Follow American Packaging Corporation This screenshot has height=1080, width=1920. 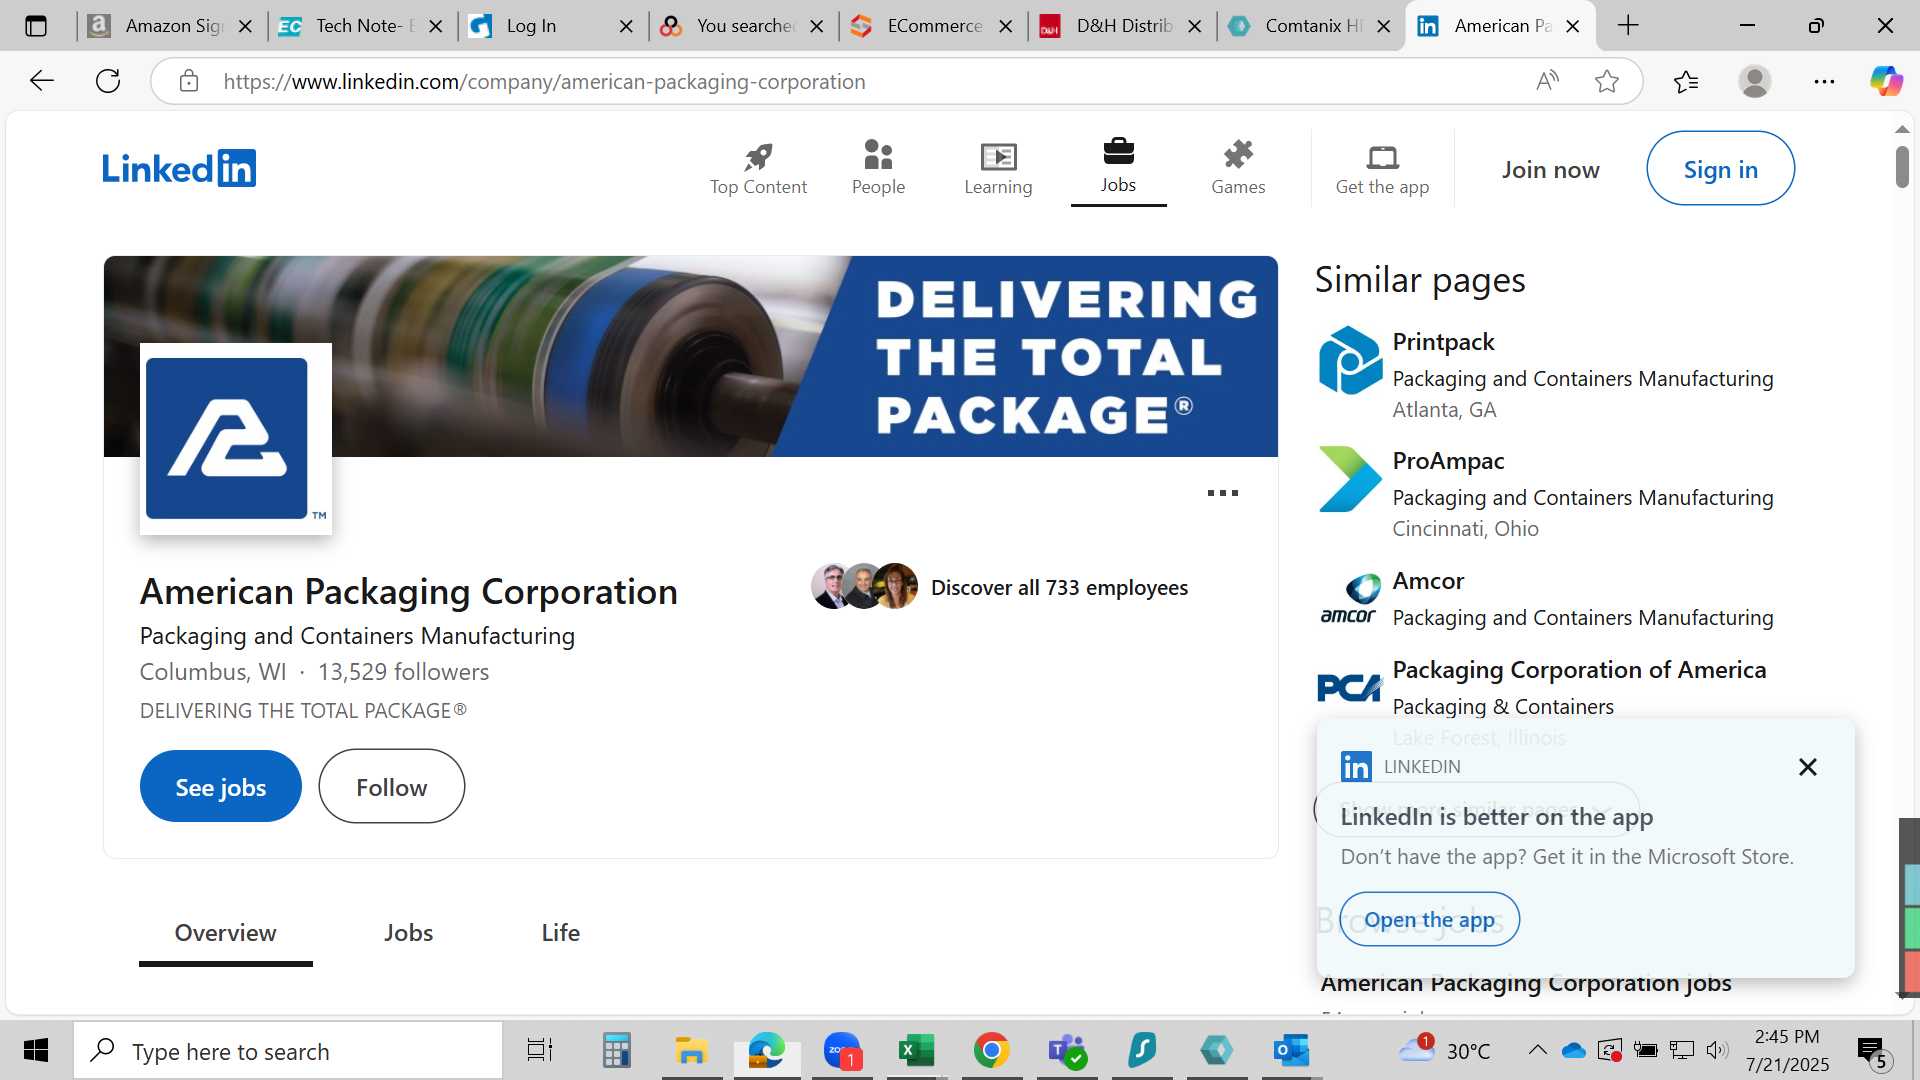[x=392, y=787]
